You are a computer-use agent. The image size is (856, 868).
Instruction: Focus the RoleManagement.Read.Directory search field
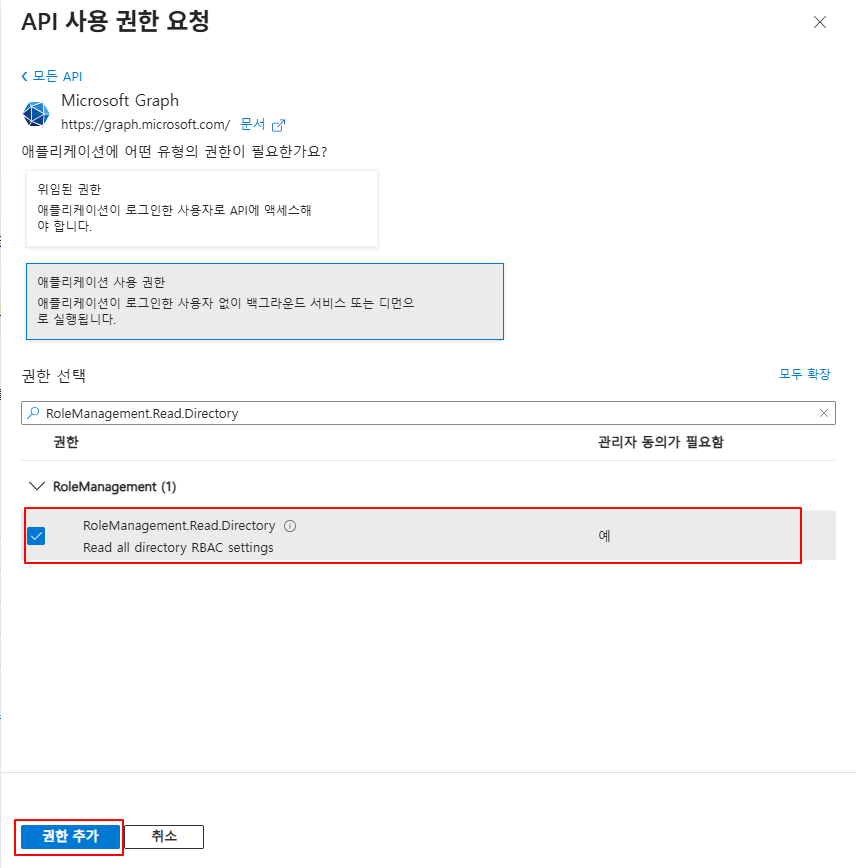pos(428,413)
